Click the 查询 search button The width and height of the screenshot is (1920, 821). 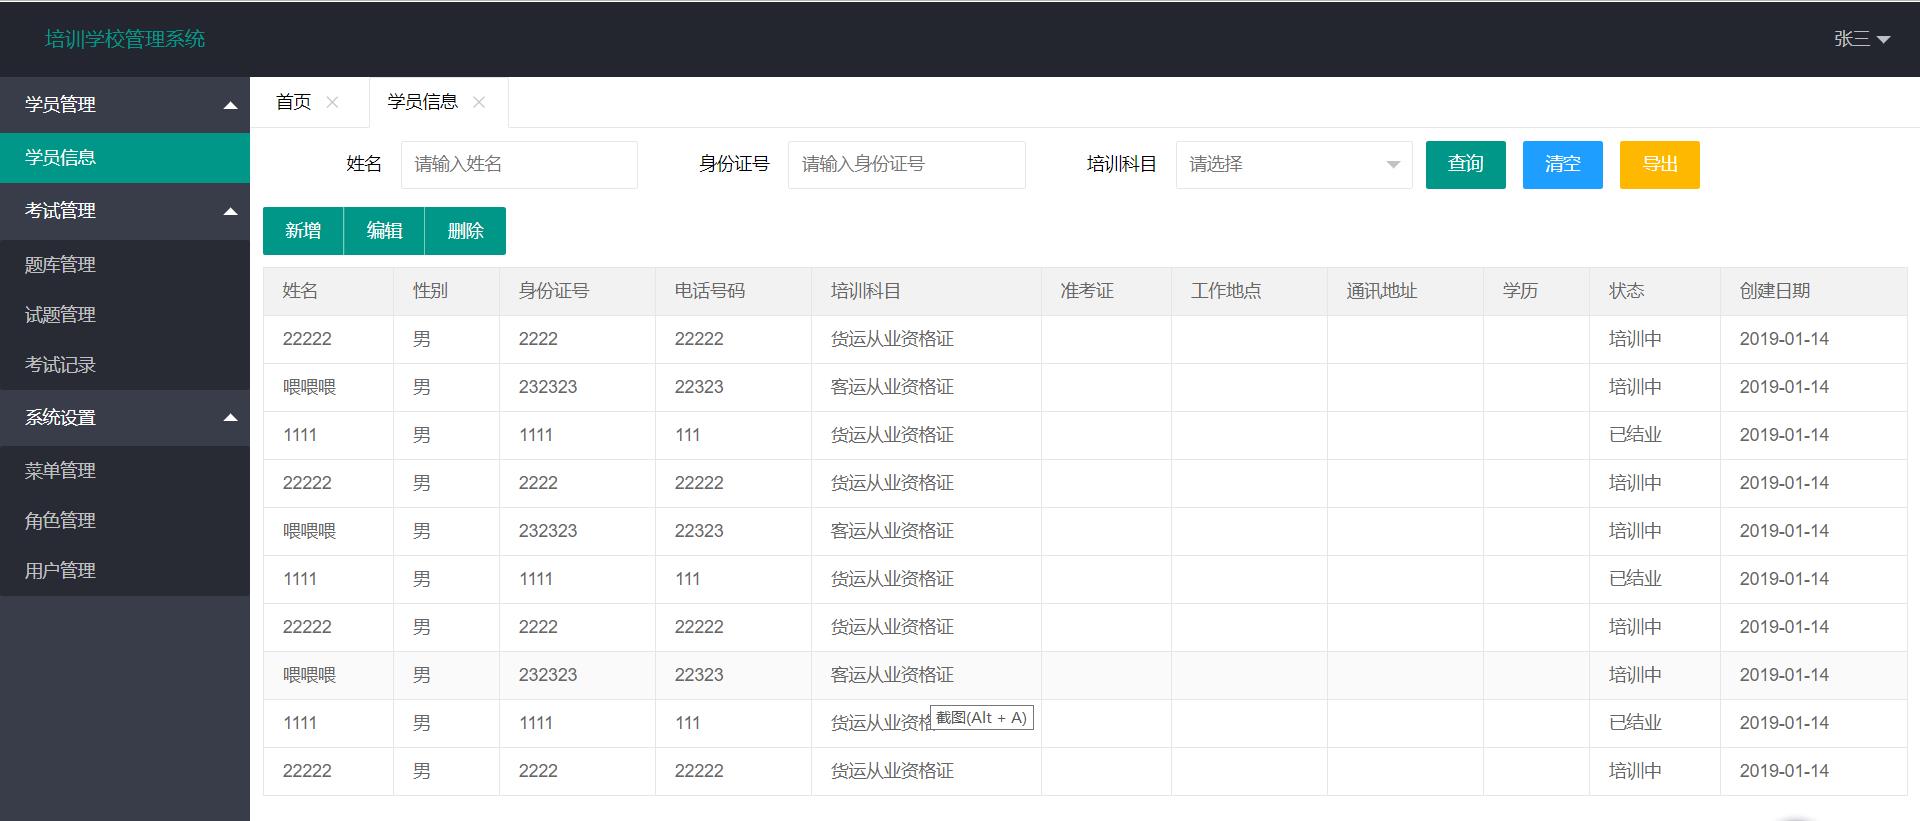[1466, 165]
